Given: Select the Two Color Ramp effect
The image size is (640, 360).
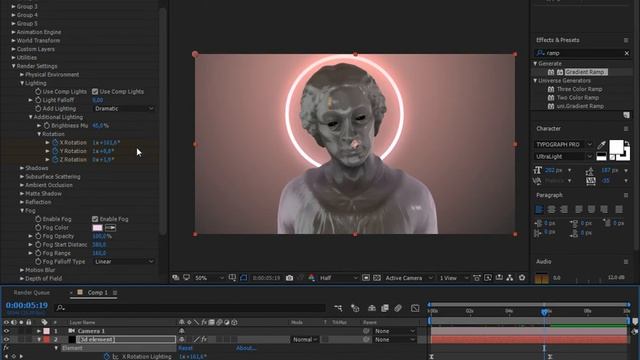Looking at the screenshot, I should [578, 98].
